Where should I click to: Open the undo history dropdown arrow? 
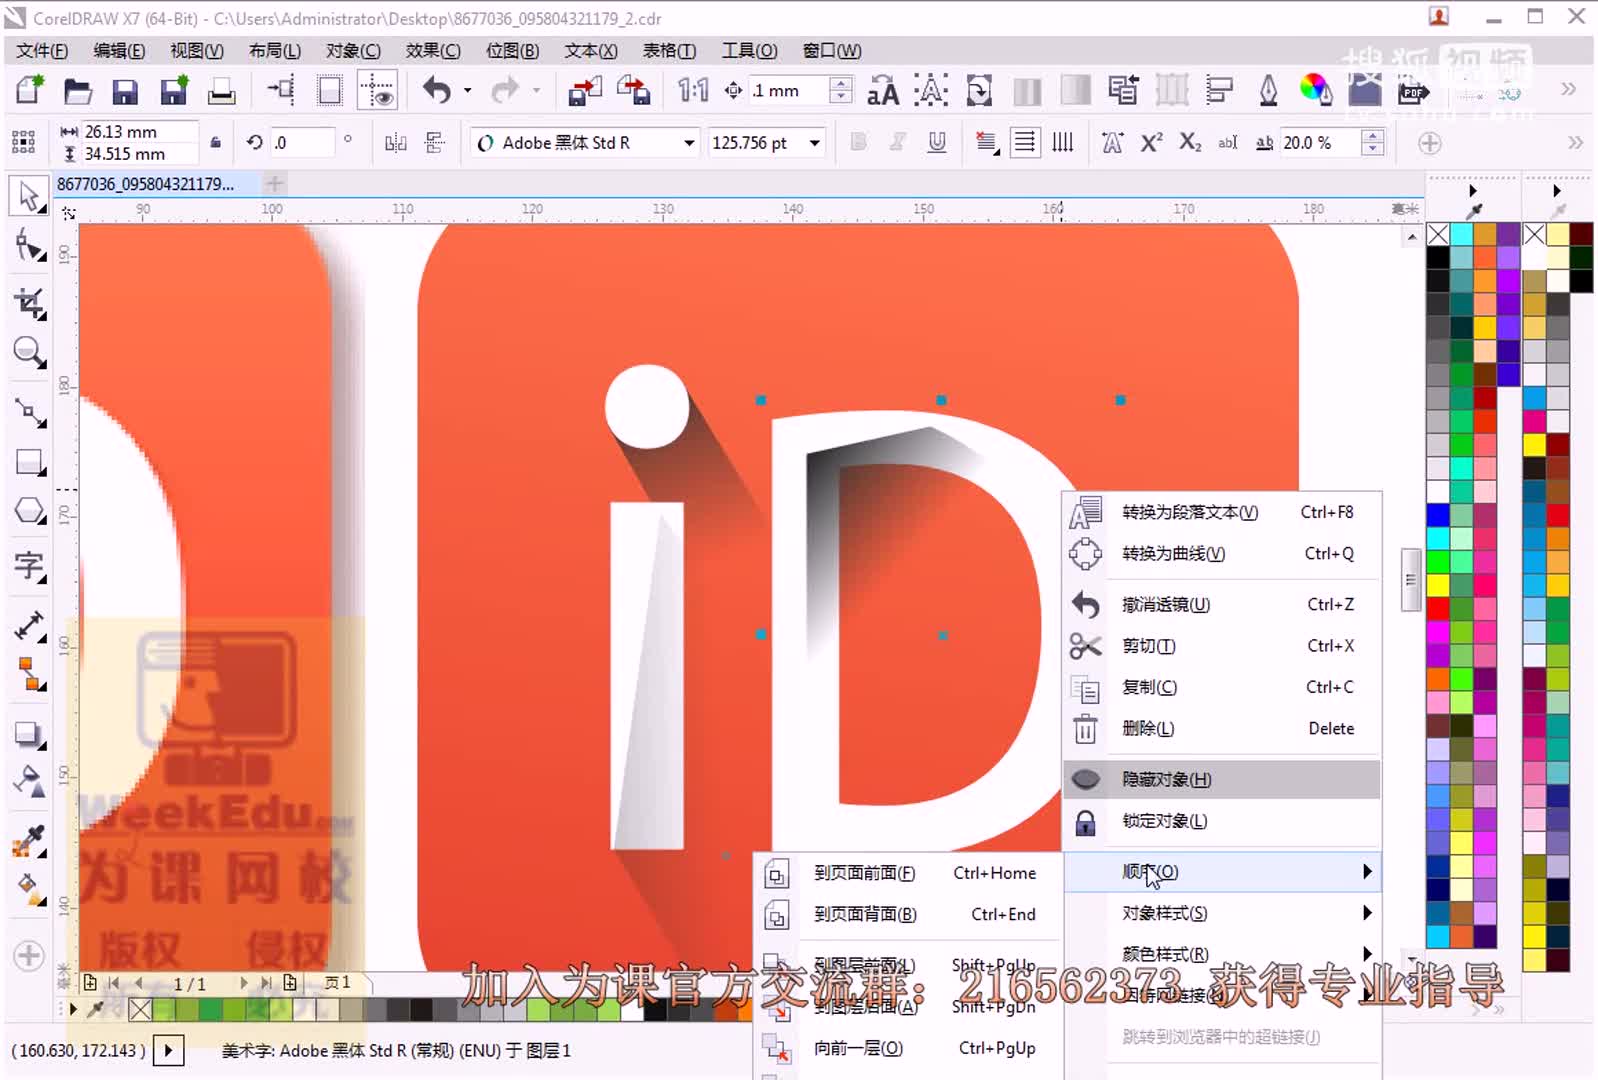tap(467, 91)
